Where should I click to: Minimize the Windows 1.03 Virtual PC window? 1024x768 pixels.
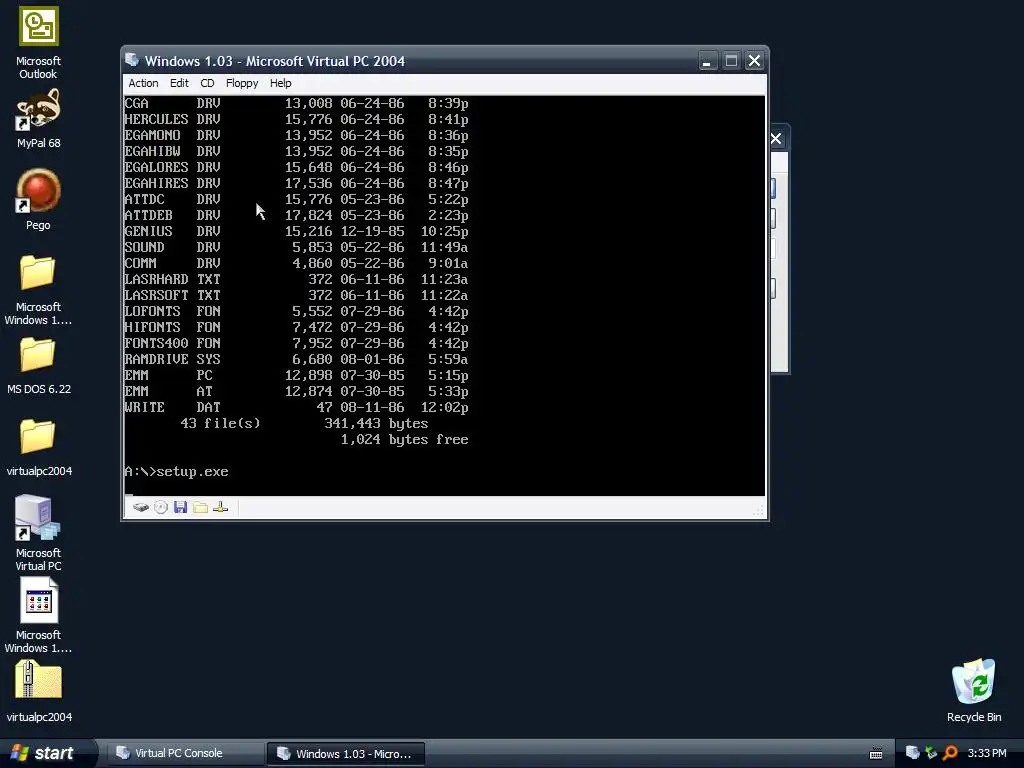click(x=707, y=61)
